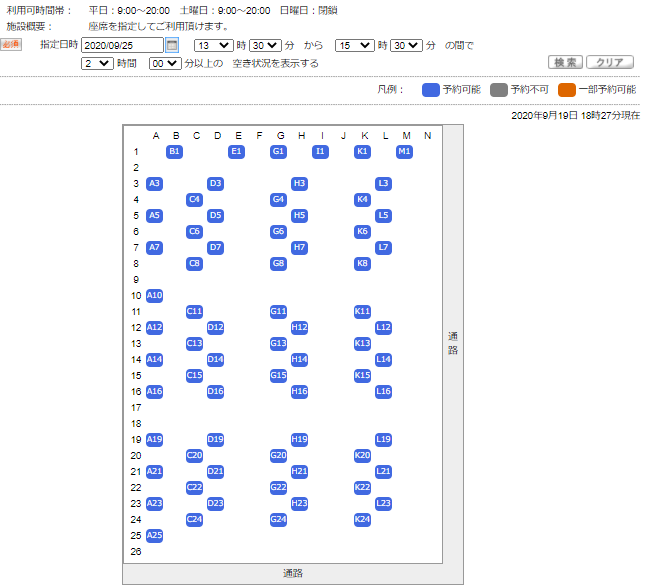Choose seat A10 on the left column
The width and height of the screenshot is (665, 587).
pyautogui.click(x=154, y=296)
